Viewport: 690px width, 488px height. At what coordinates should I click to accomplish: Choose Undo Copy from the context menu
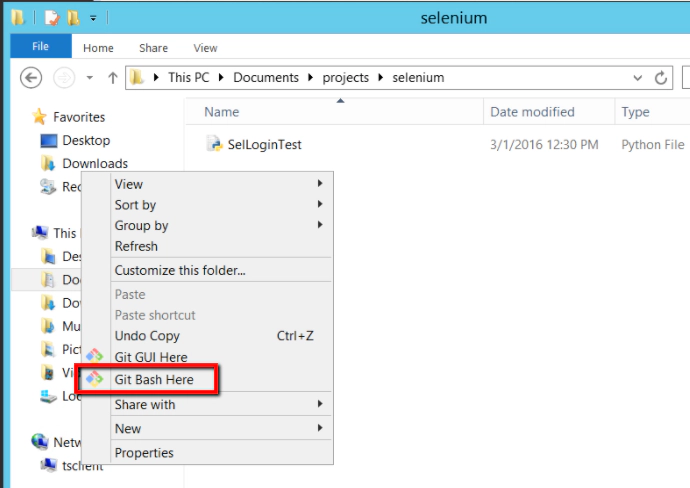(221, 336)
